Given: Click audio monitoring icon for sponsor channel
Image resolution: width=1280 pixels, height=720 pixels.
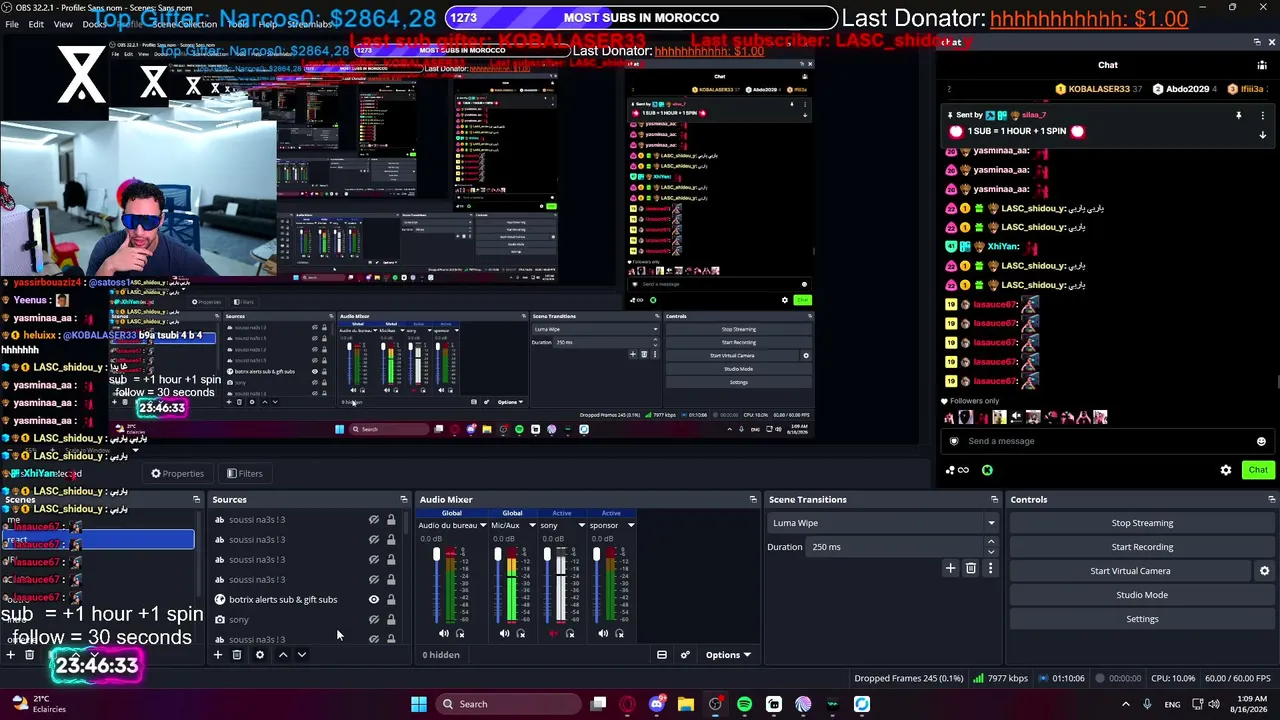Looking at the screenshot, I should pos(619,634).
